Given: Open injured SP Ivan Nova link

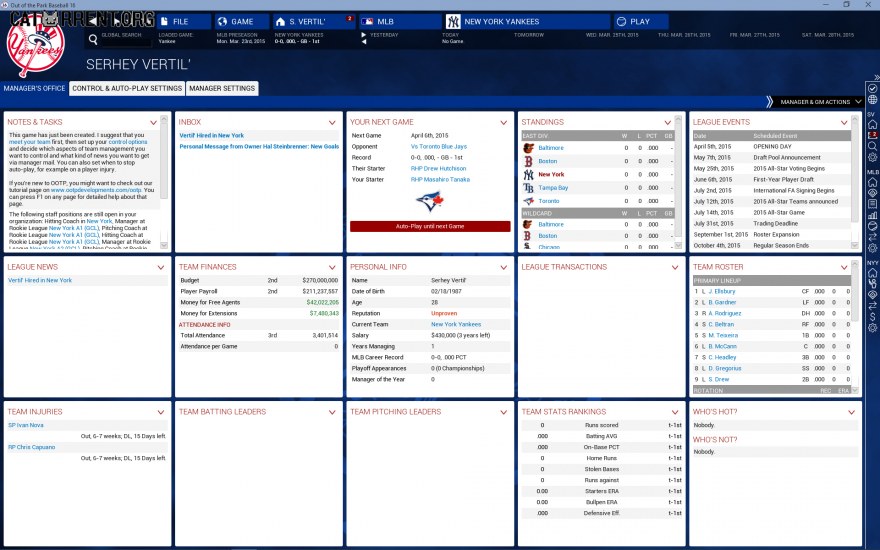Looking at the screenshot, I should click(26, 425).
